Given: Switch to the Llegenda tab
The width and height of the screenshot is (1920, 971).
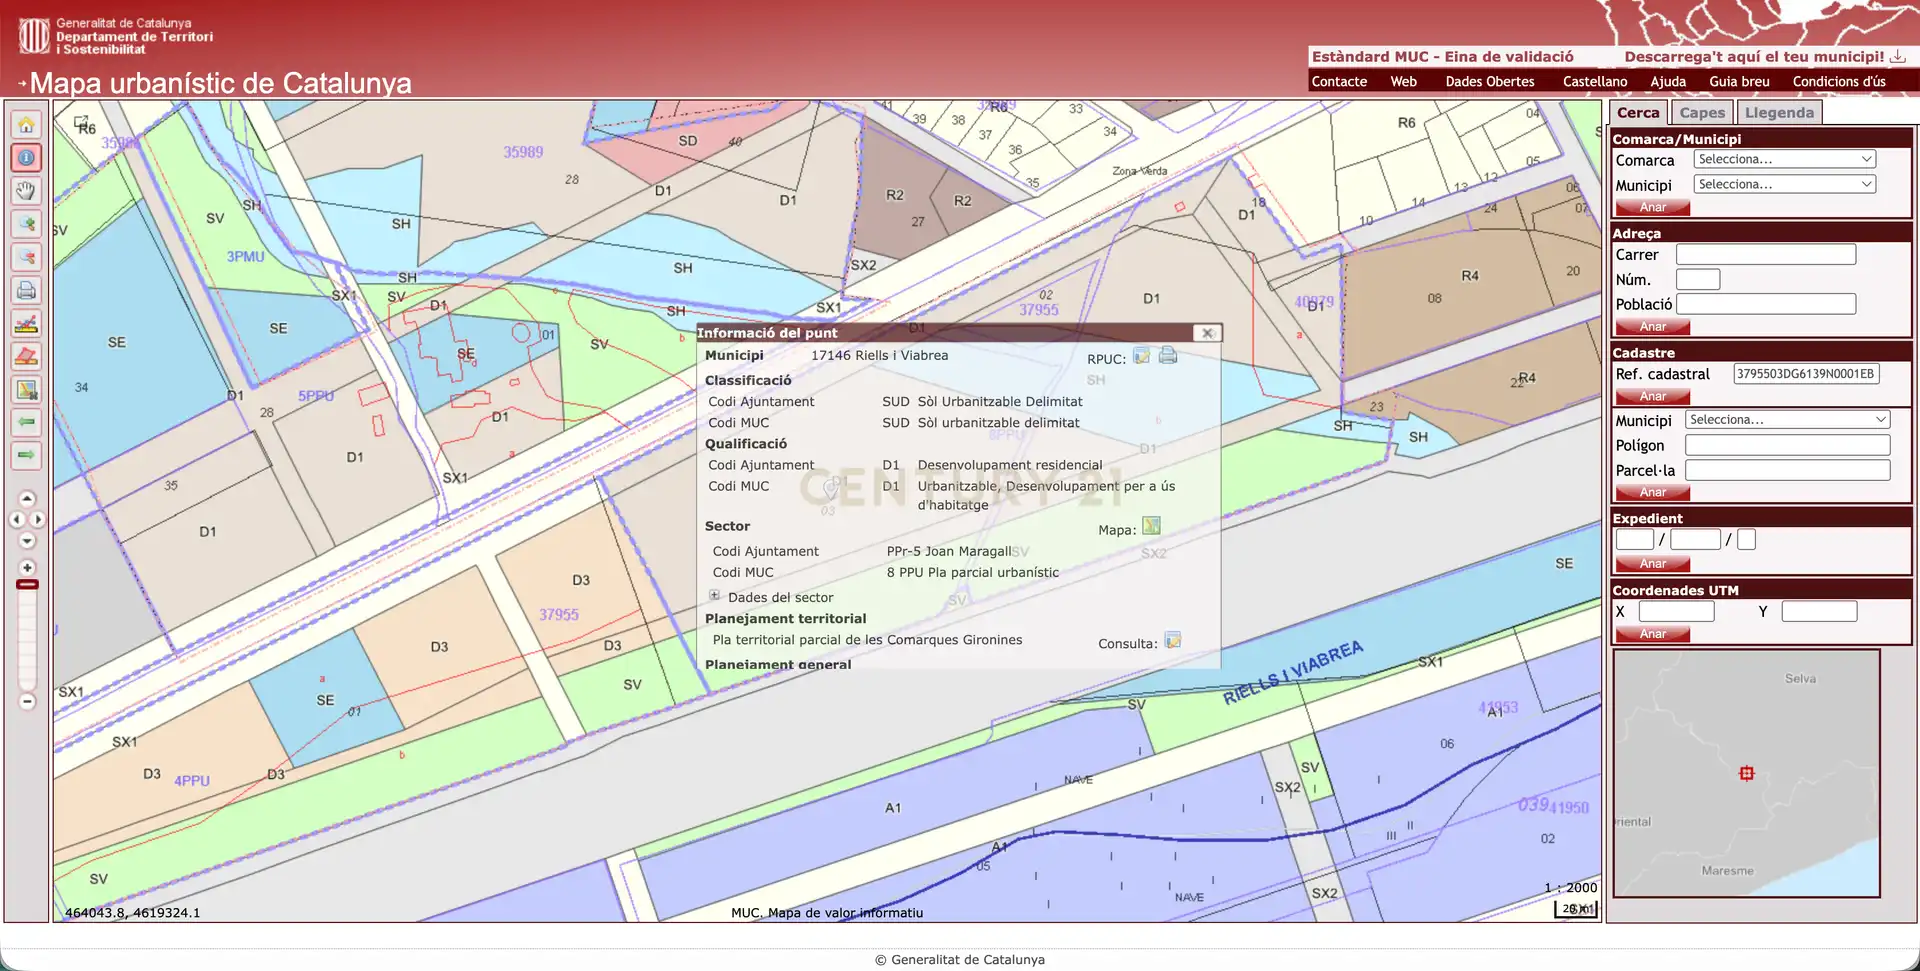Looking at the screenshot, I should pyautogui.click(x=1779, y=113).
